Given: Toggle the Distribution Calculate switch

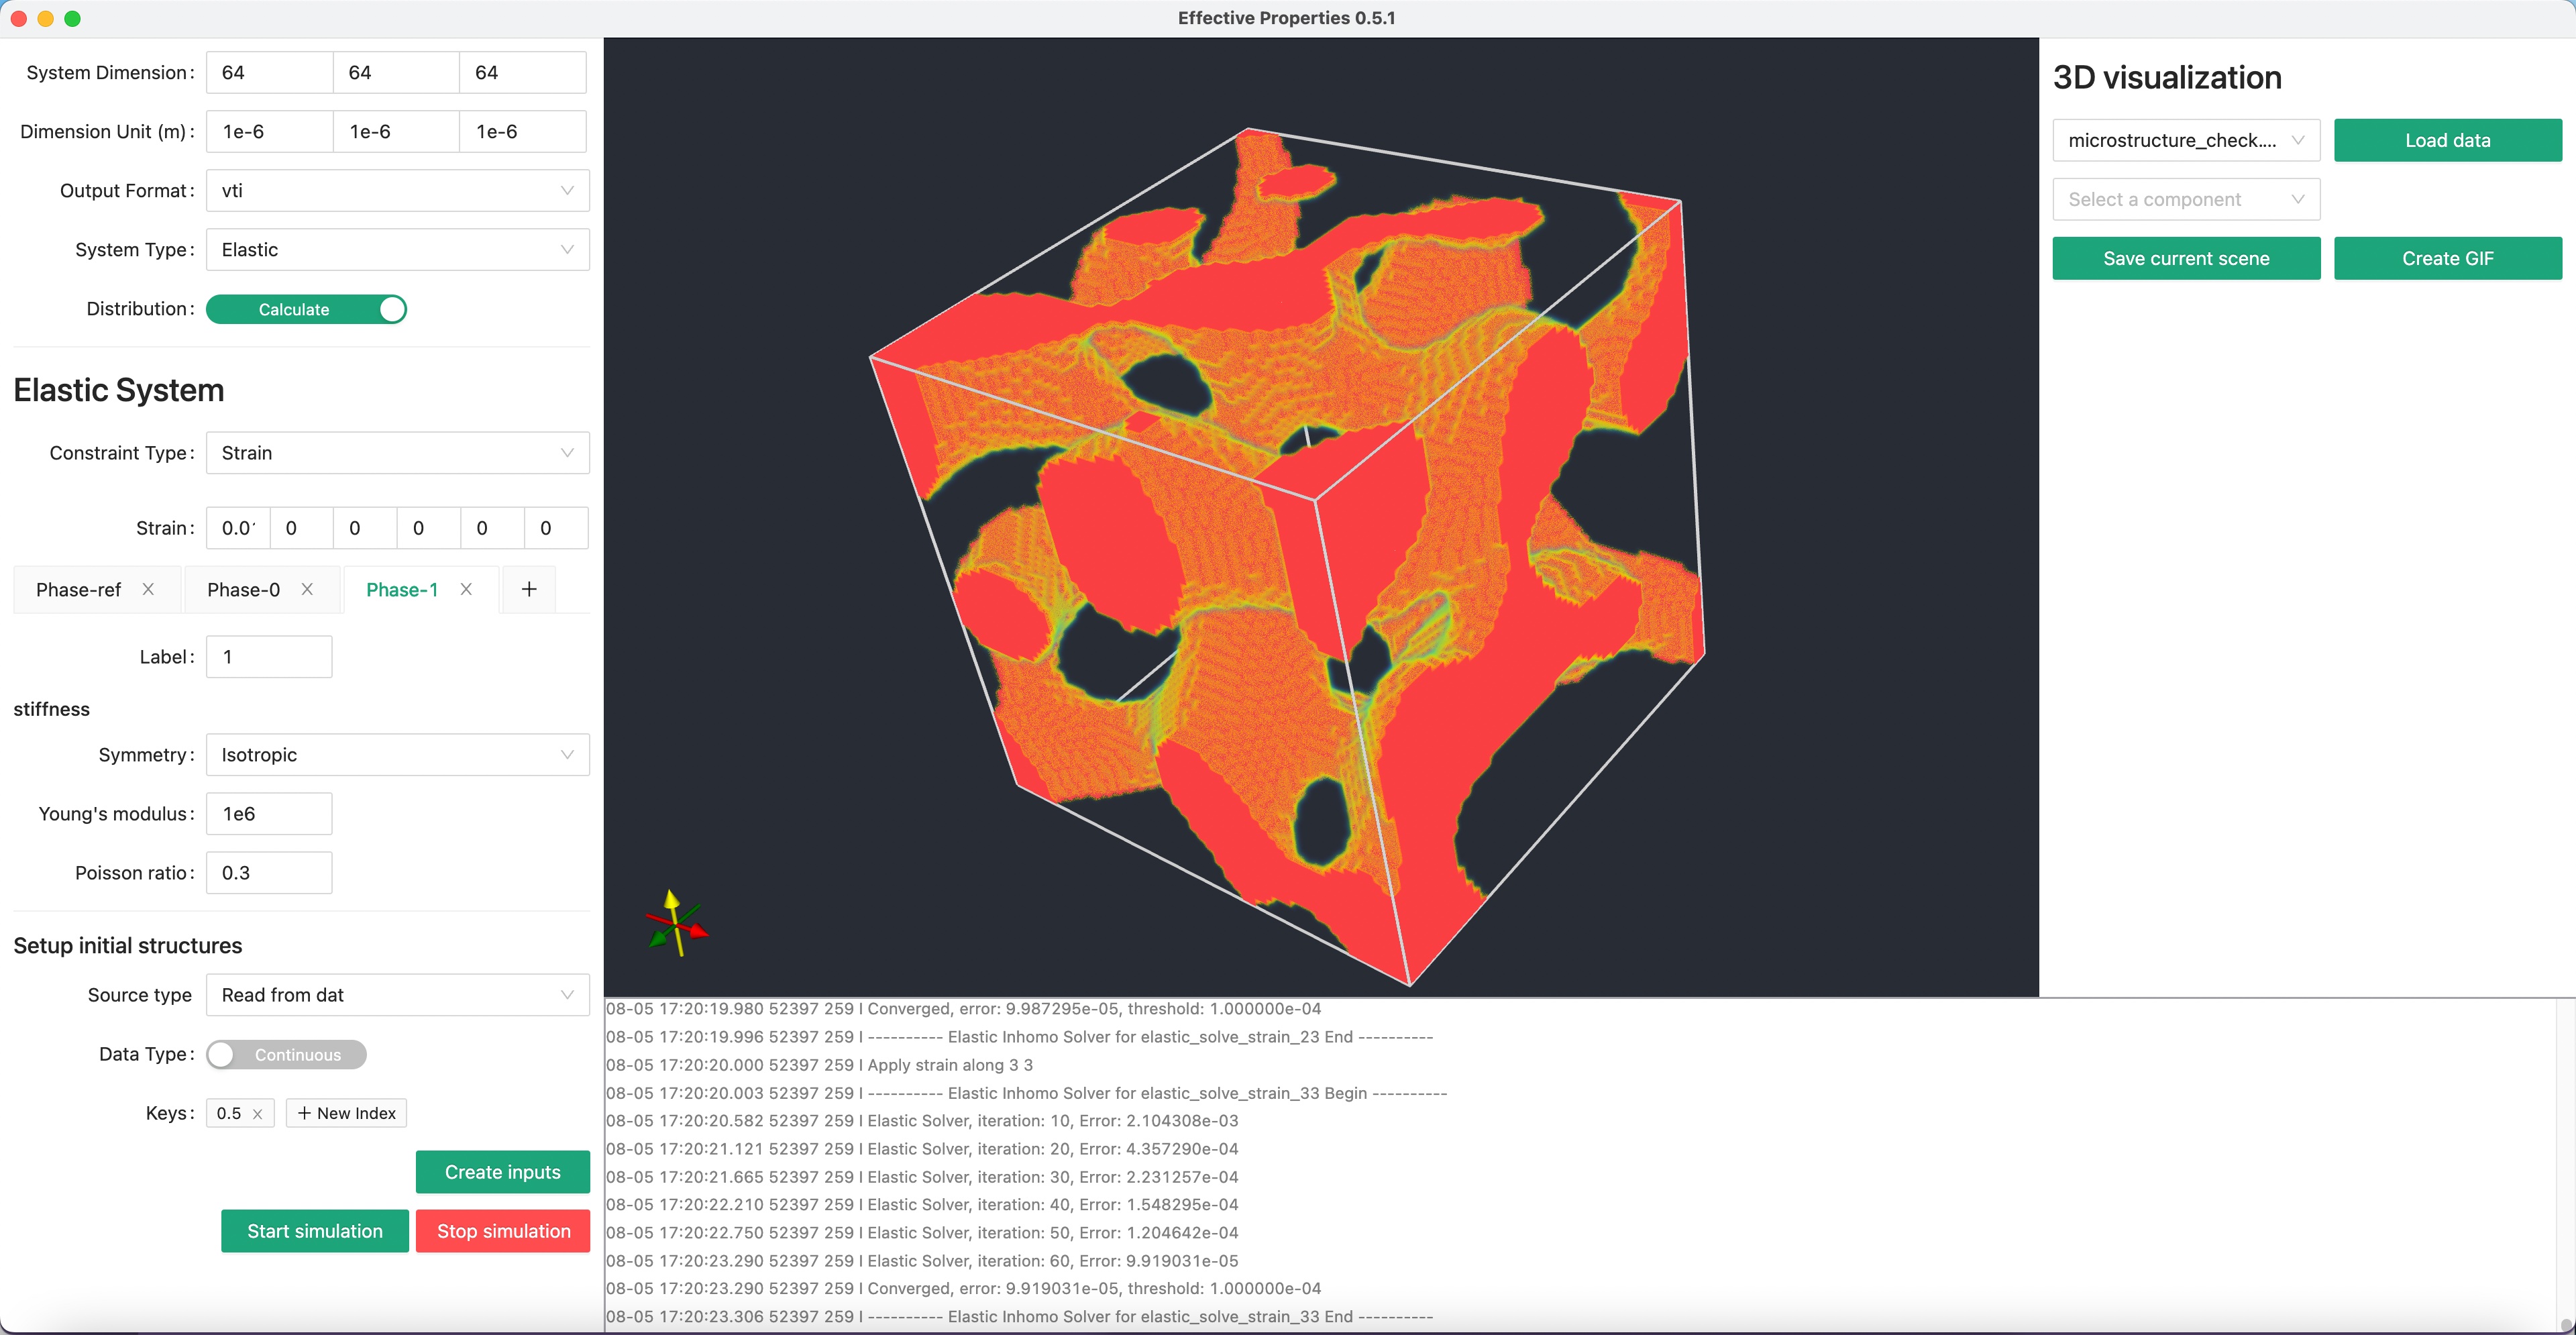Looking at the screenshot, I should 306,309.
